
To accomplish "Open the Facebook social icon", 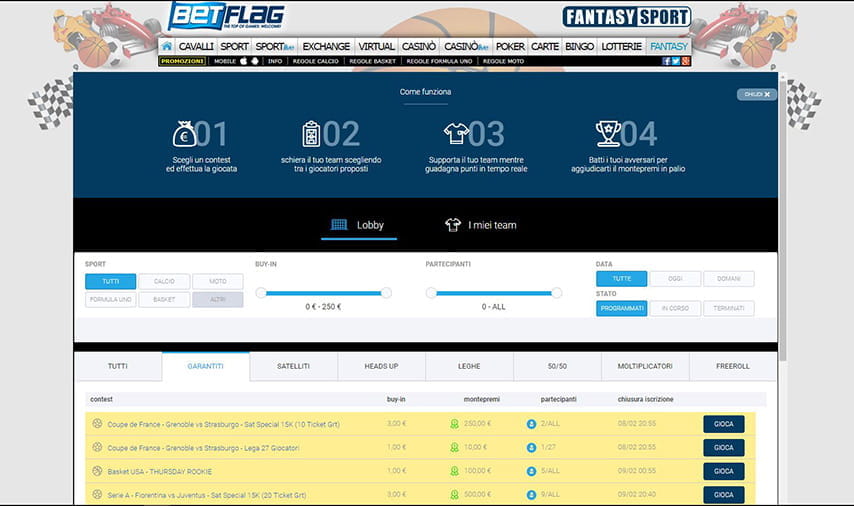I will 666,61.
